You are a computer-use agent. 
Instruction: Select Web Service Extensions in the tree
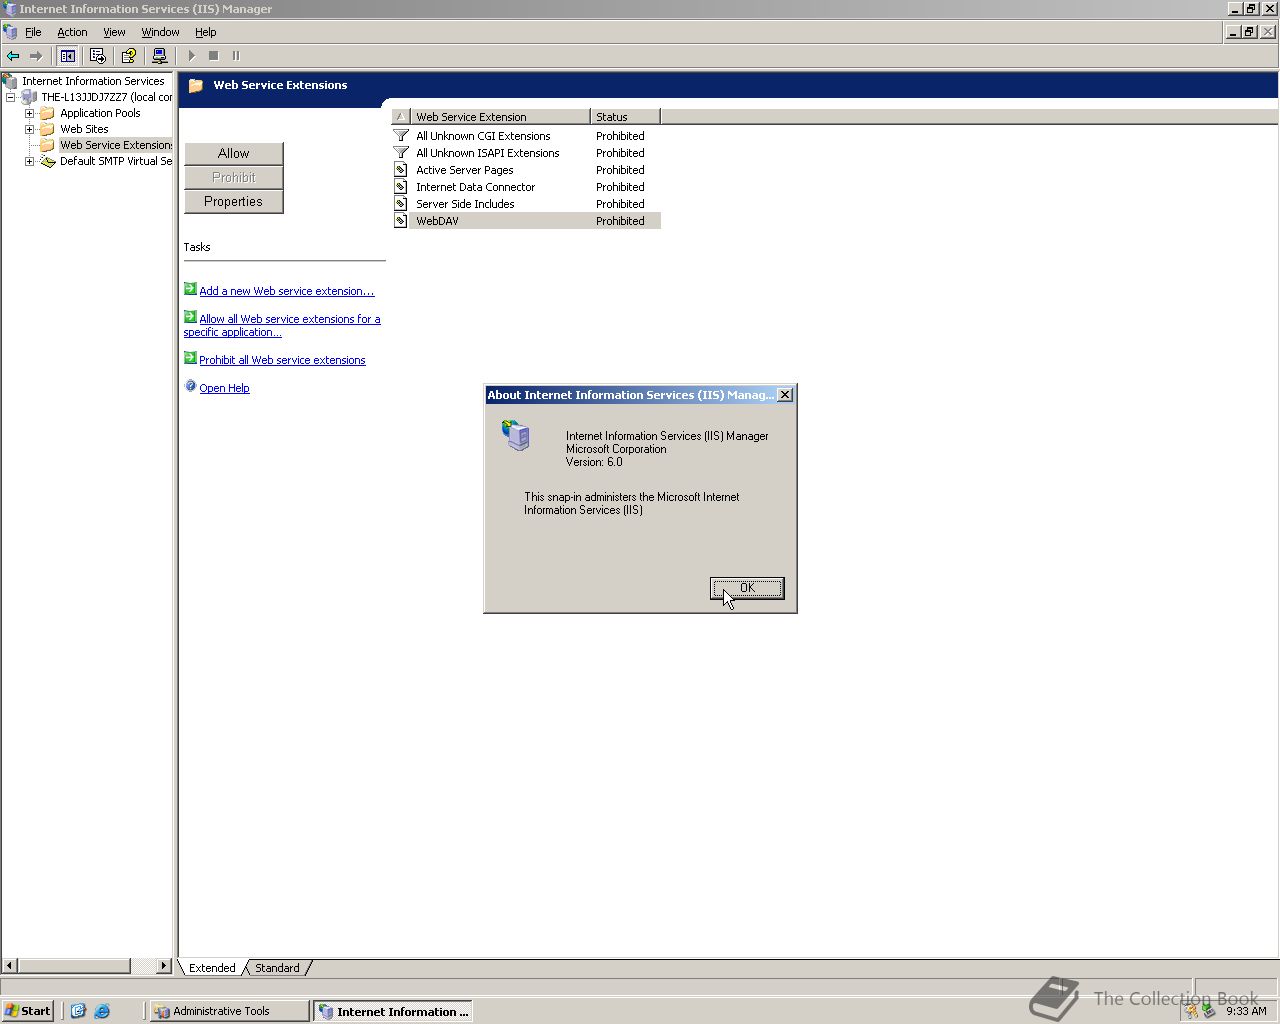(115, 145)
